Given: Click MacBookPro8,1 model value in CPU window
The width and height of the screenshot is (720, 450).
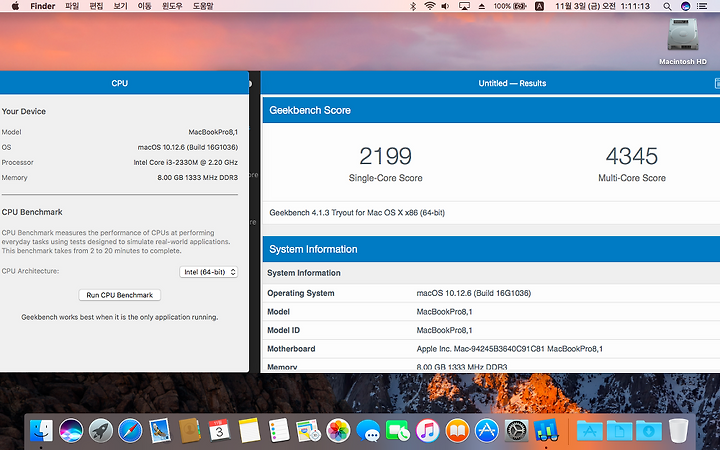Looking at the screenshot, I should pyautogui.click(x=213, y=132).
